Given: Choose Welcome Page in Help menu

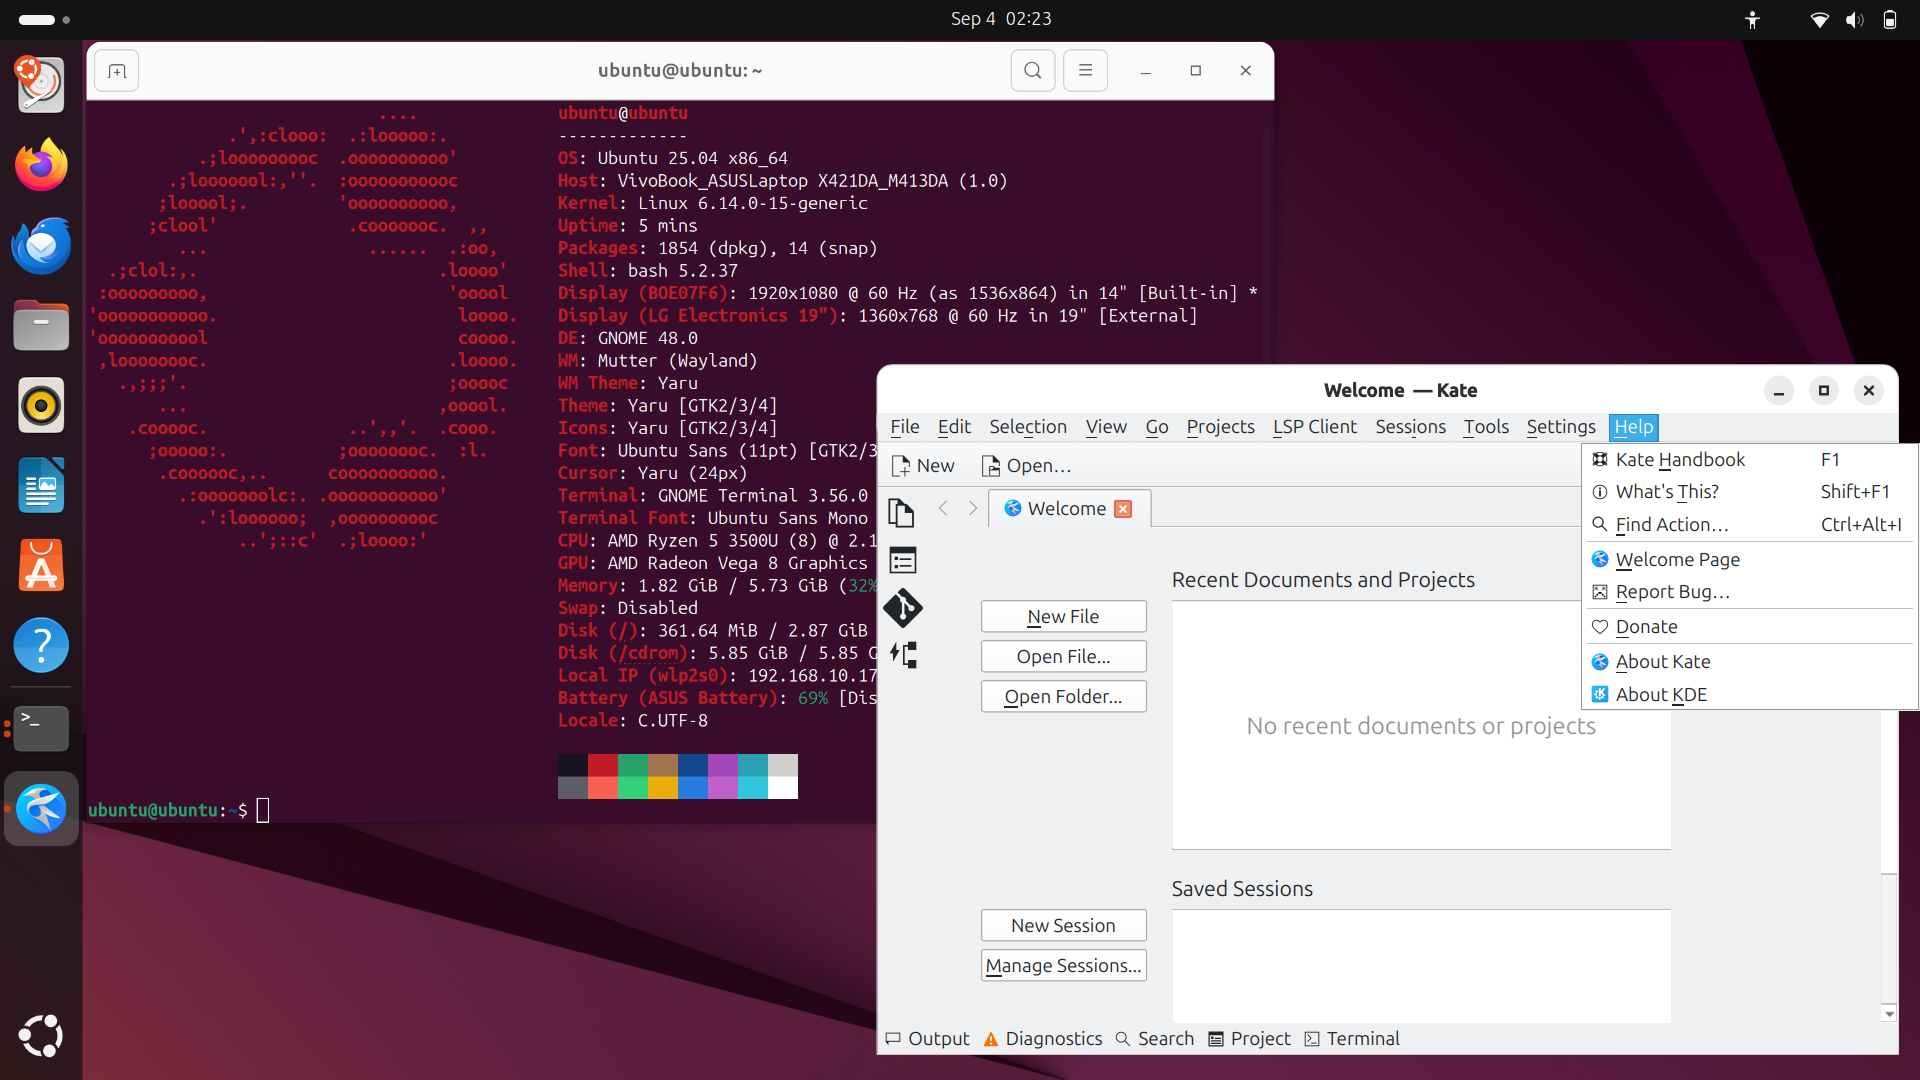Looking at the screenshot, I should coord(1750,560).
